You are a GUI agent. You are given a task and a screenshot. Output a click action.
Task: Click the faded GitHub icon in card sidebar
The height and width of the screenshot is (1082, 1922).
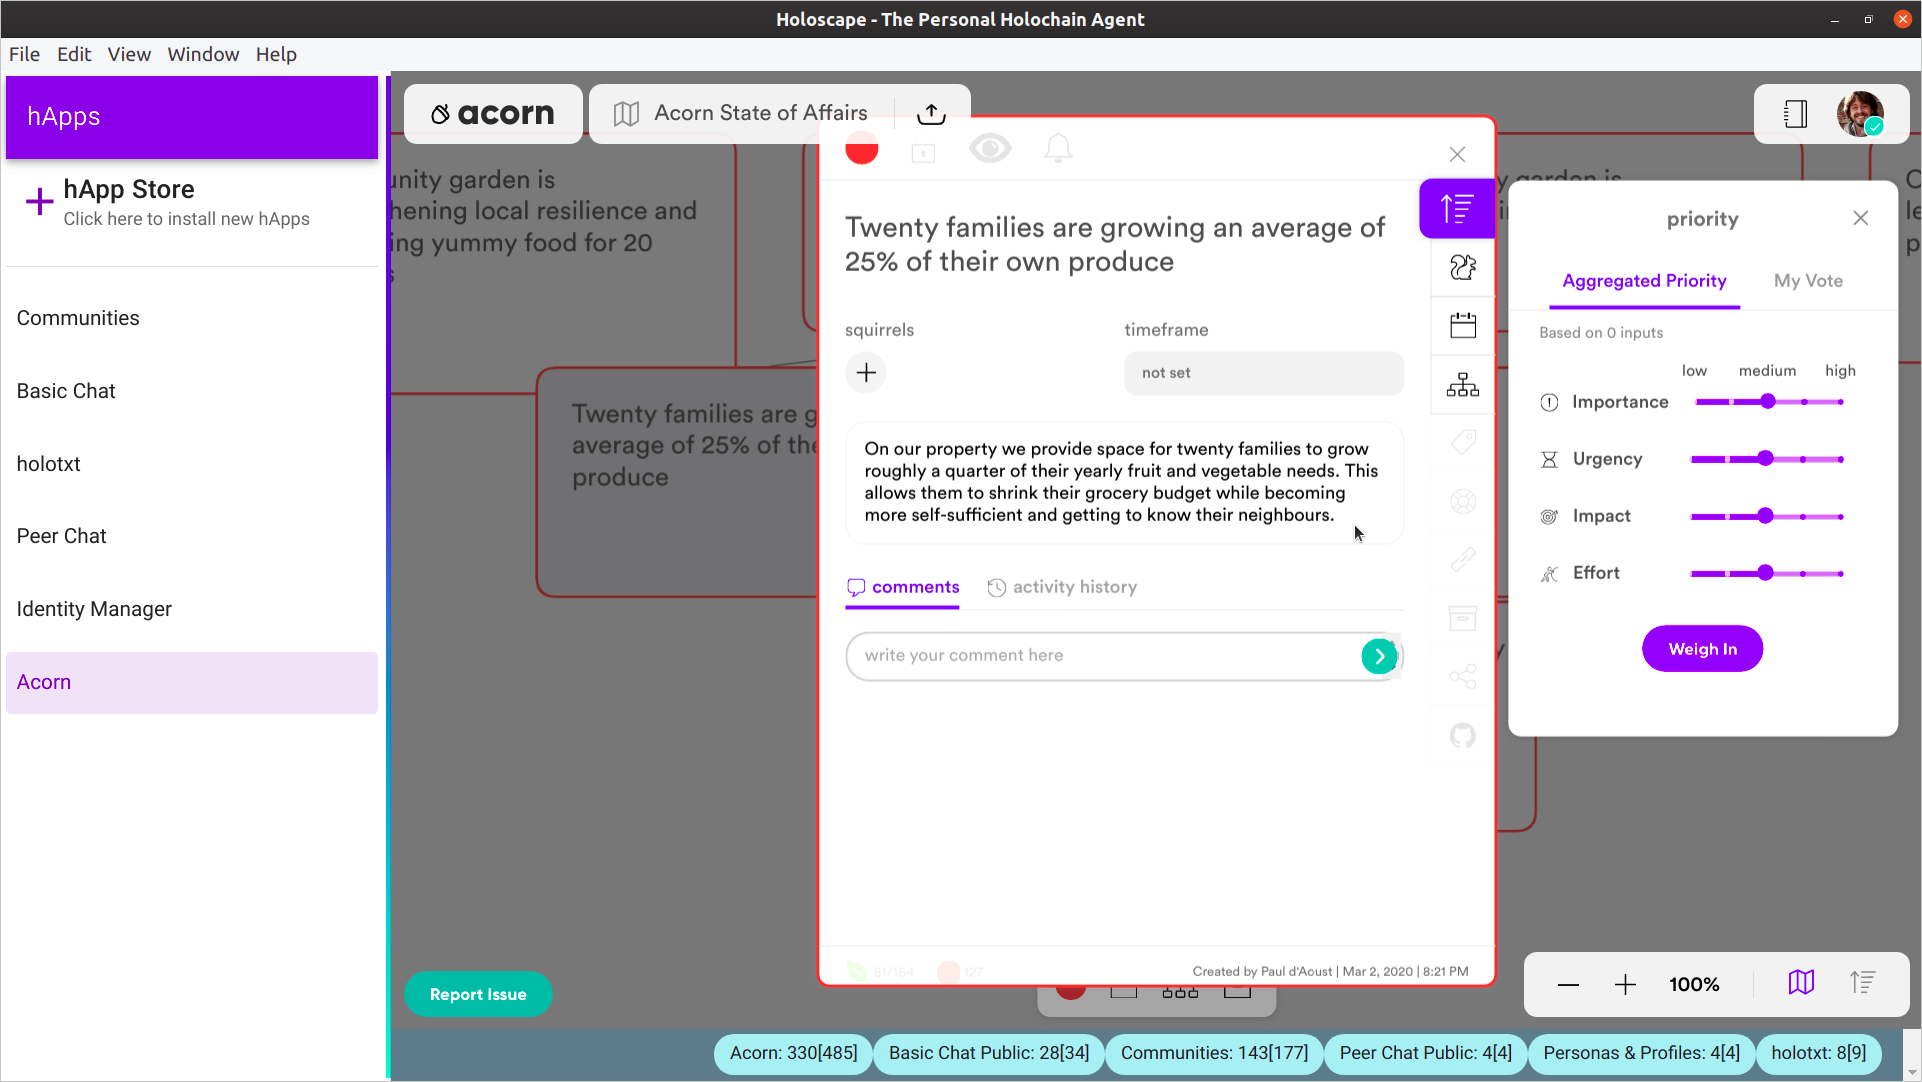point(1463,736)
